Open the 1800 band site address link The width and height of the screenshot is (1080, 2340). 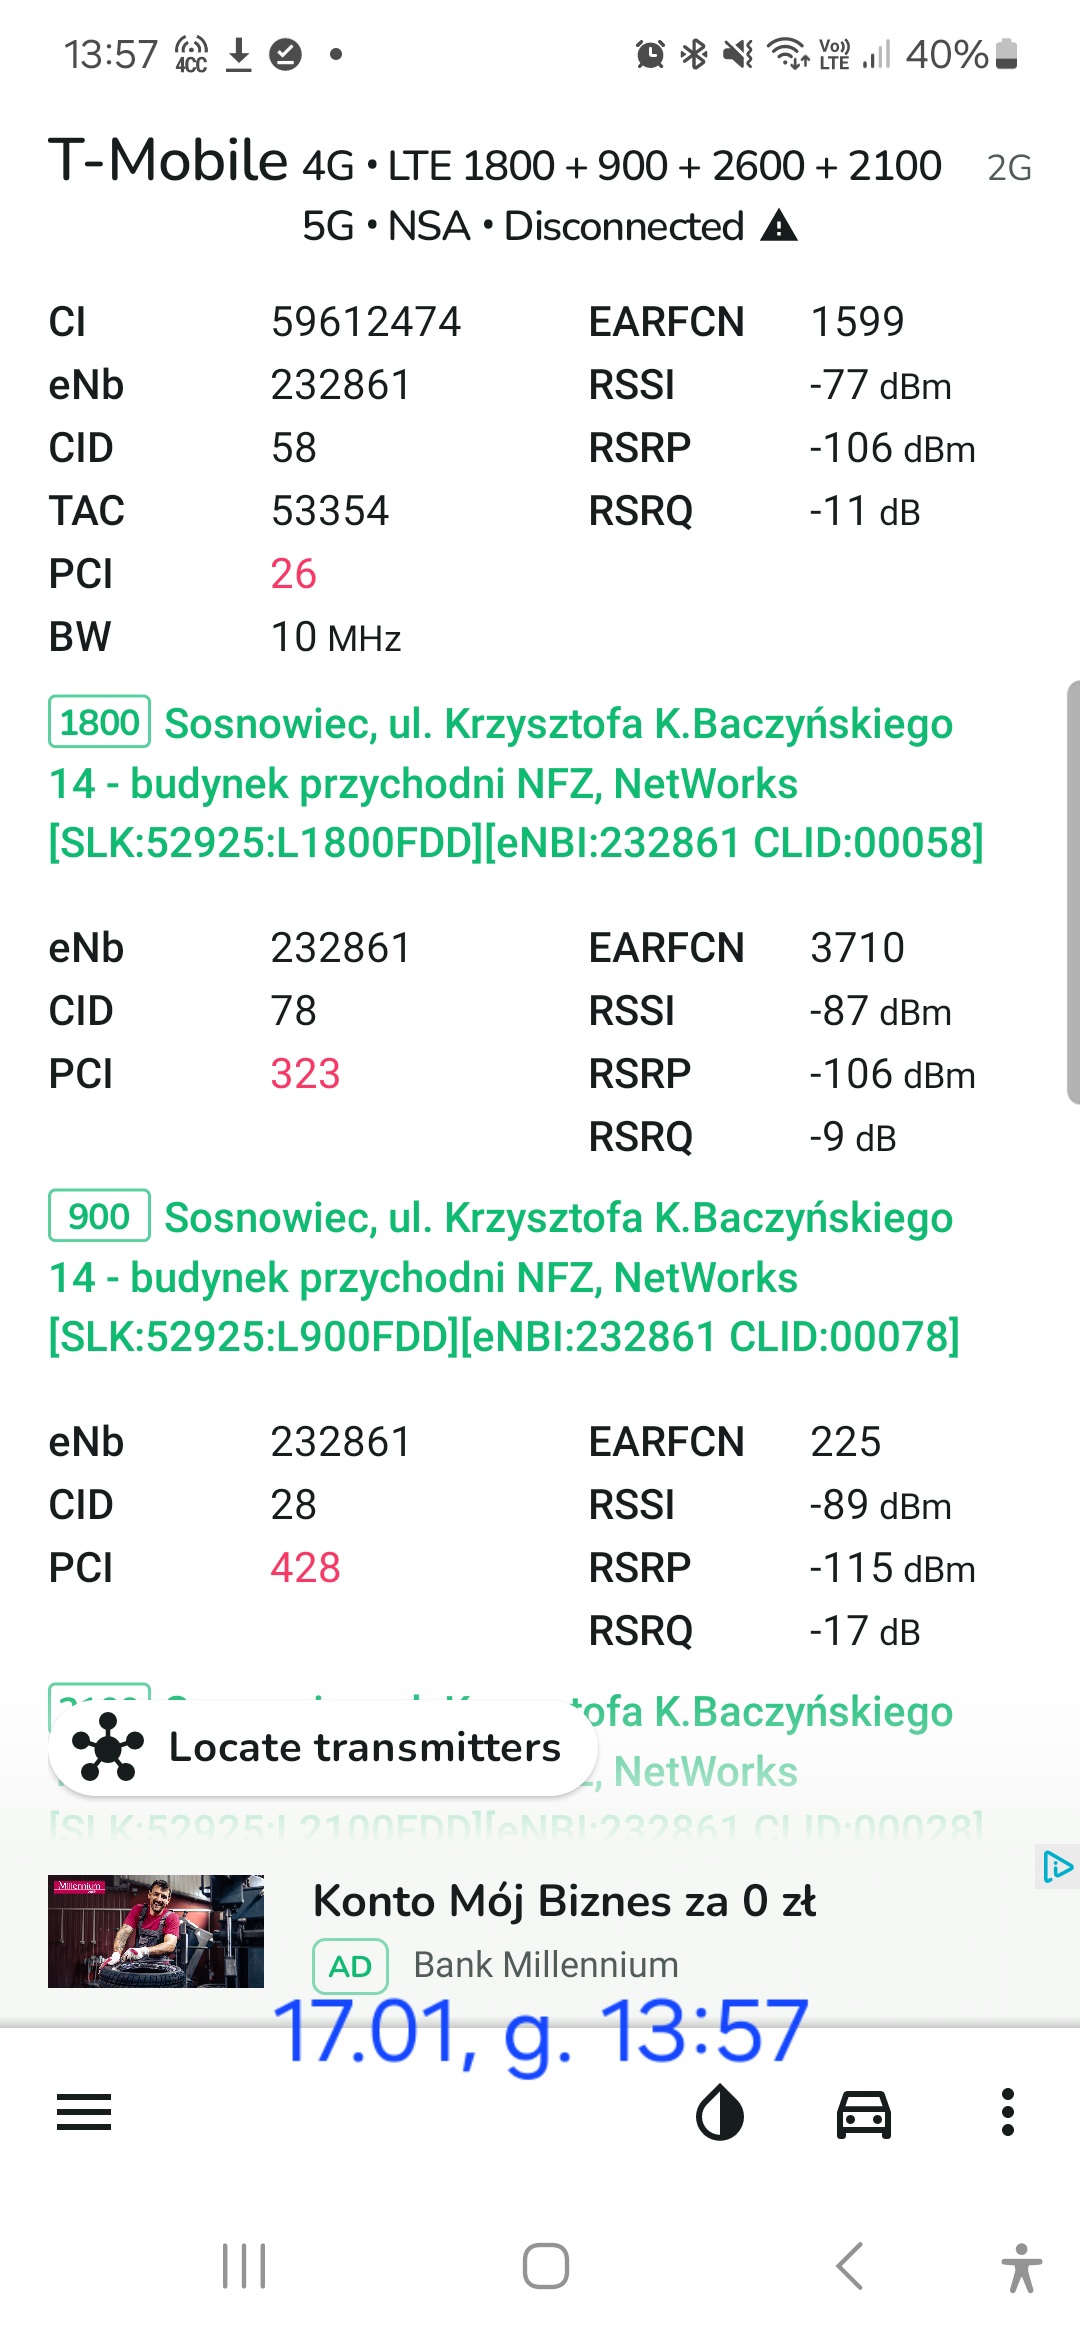pyautogui.click(x=516, y=783)
